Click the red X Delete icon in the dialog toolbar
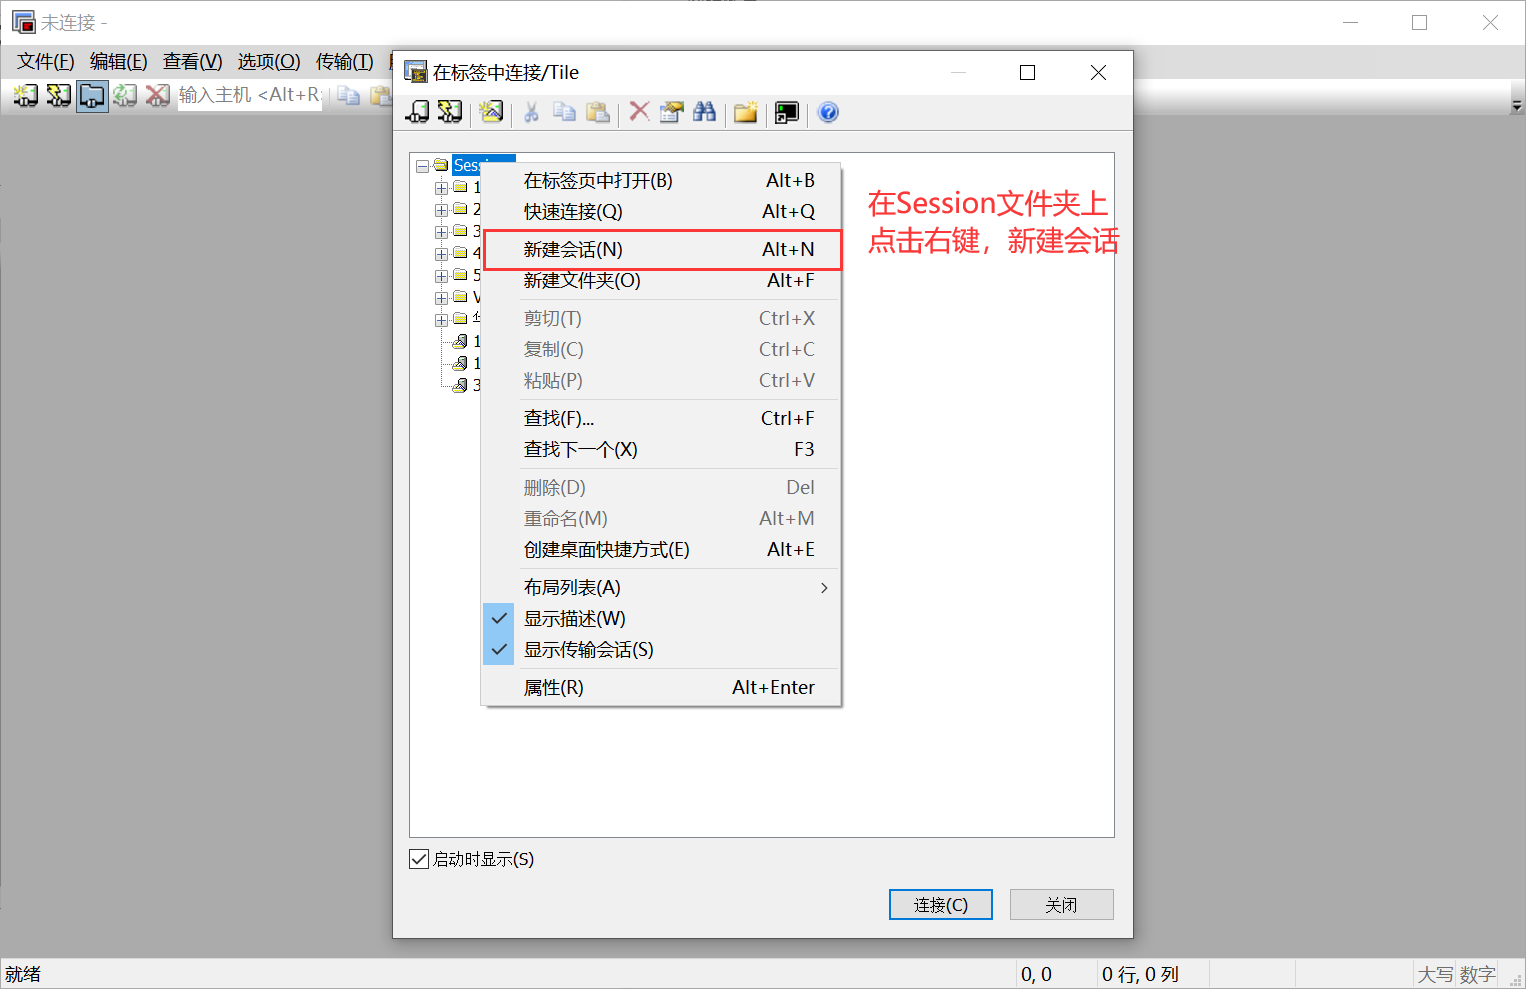The height and width of the screenshot is (989, 1526). (x=639, y=112)
